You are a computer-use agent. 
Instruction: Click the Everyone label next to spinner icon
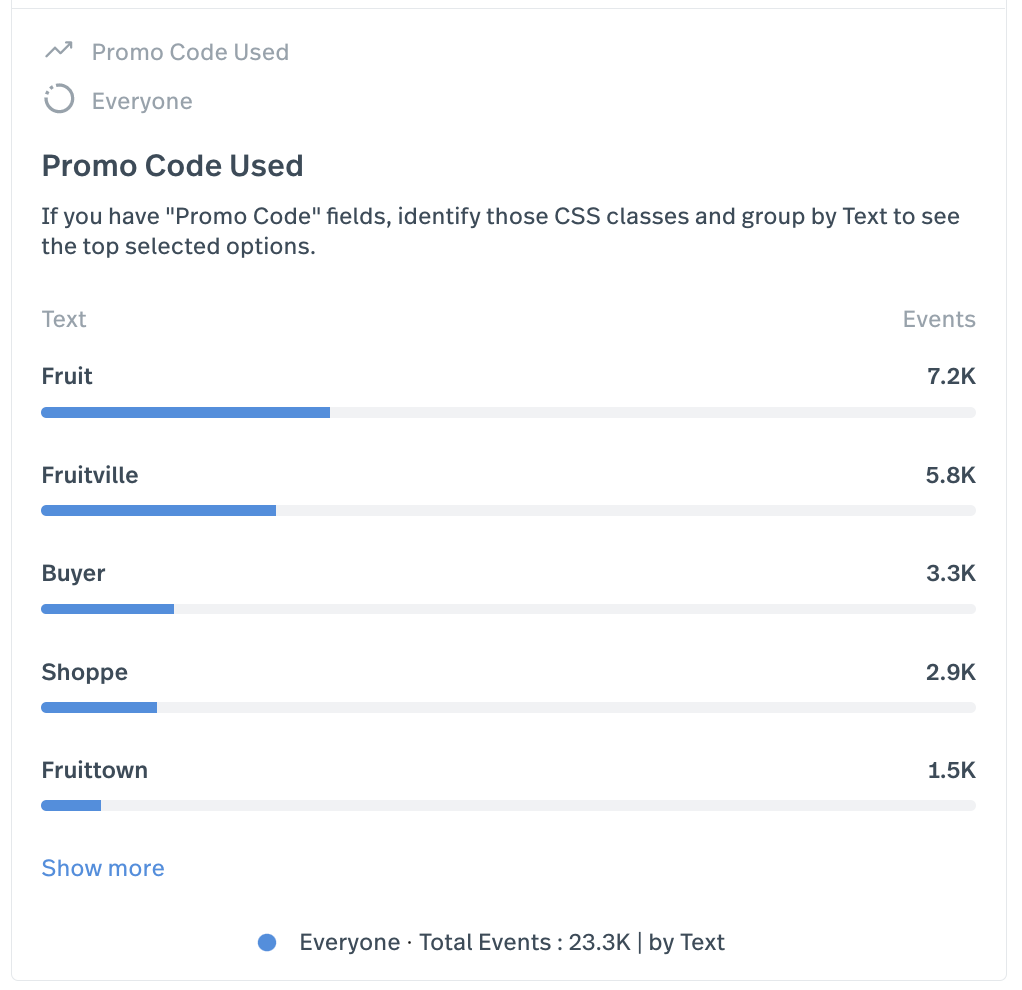point(142,100)
